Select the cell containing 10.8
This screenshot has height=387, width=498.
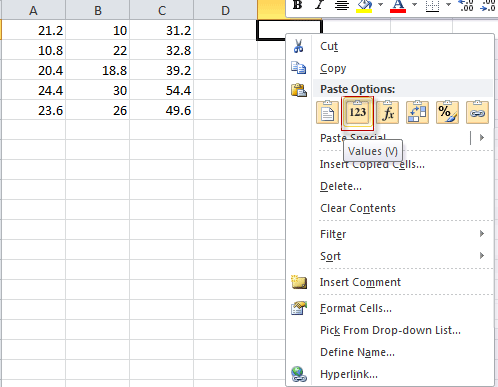point(33,50)
